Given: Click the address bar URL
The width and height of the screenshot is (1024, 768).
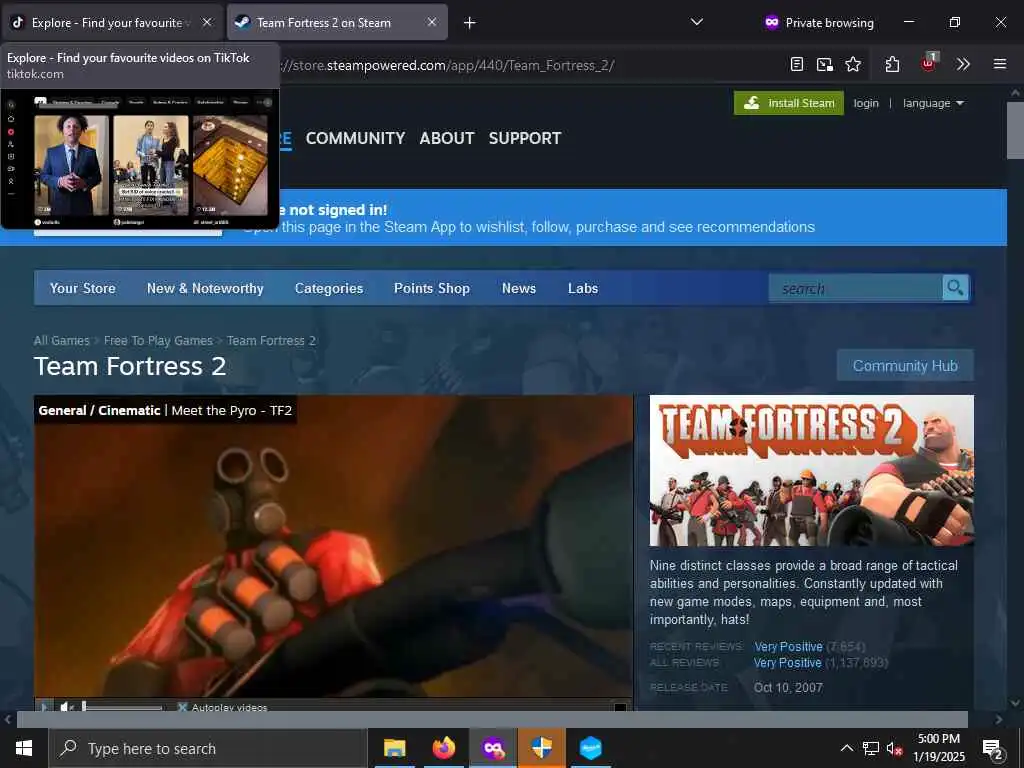Looking at the screenshot, I should coord(447,65).
